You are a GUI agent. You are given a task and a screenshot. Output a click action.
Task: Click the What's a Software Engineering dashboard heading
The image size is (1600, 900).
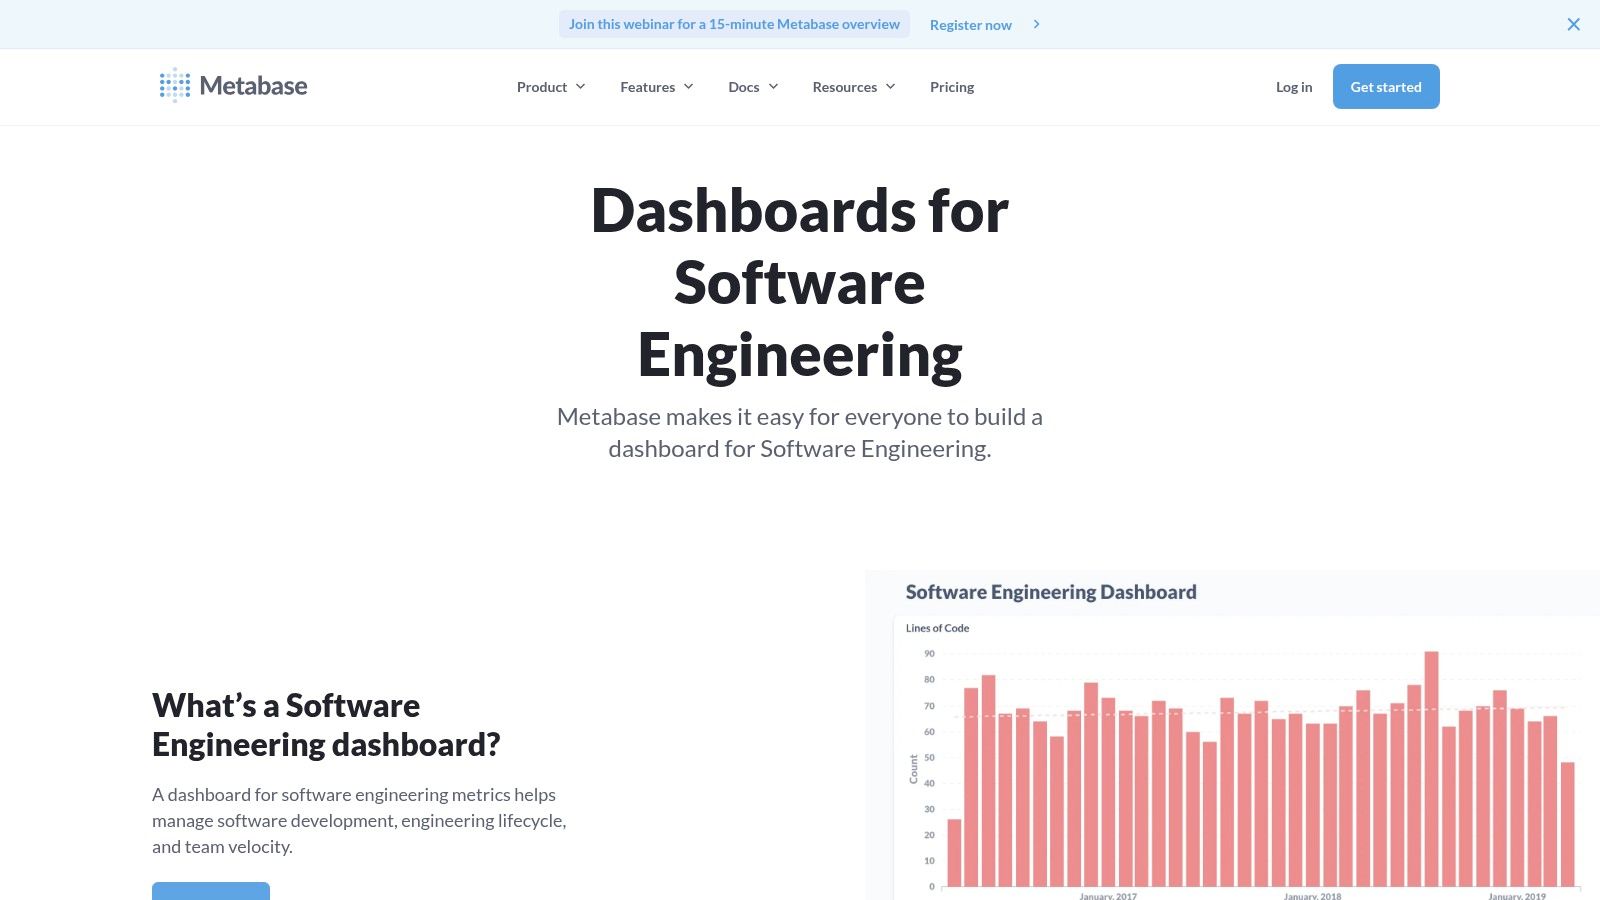click(x=326, y=725)
